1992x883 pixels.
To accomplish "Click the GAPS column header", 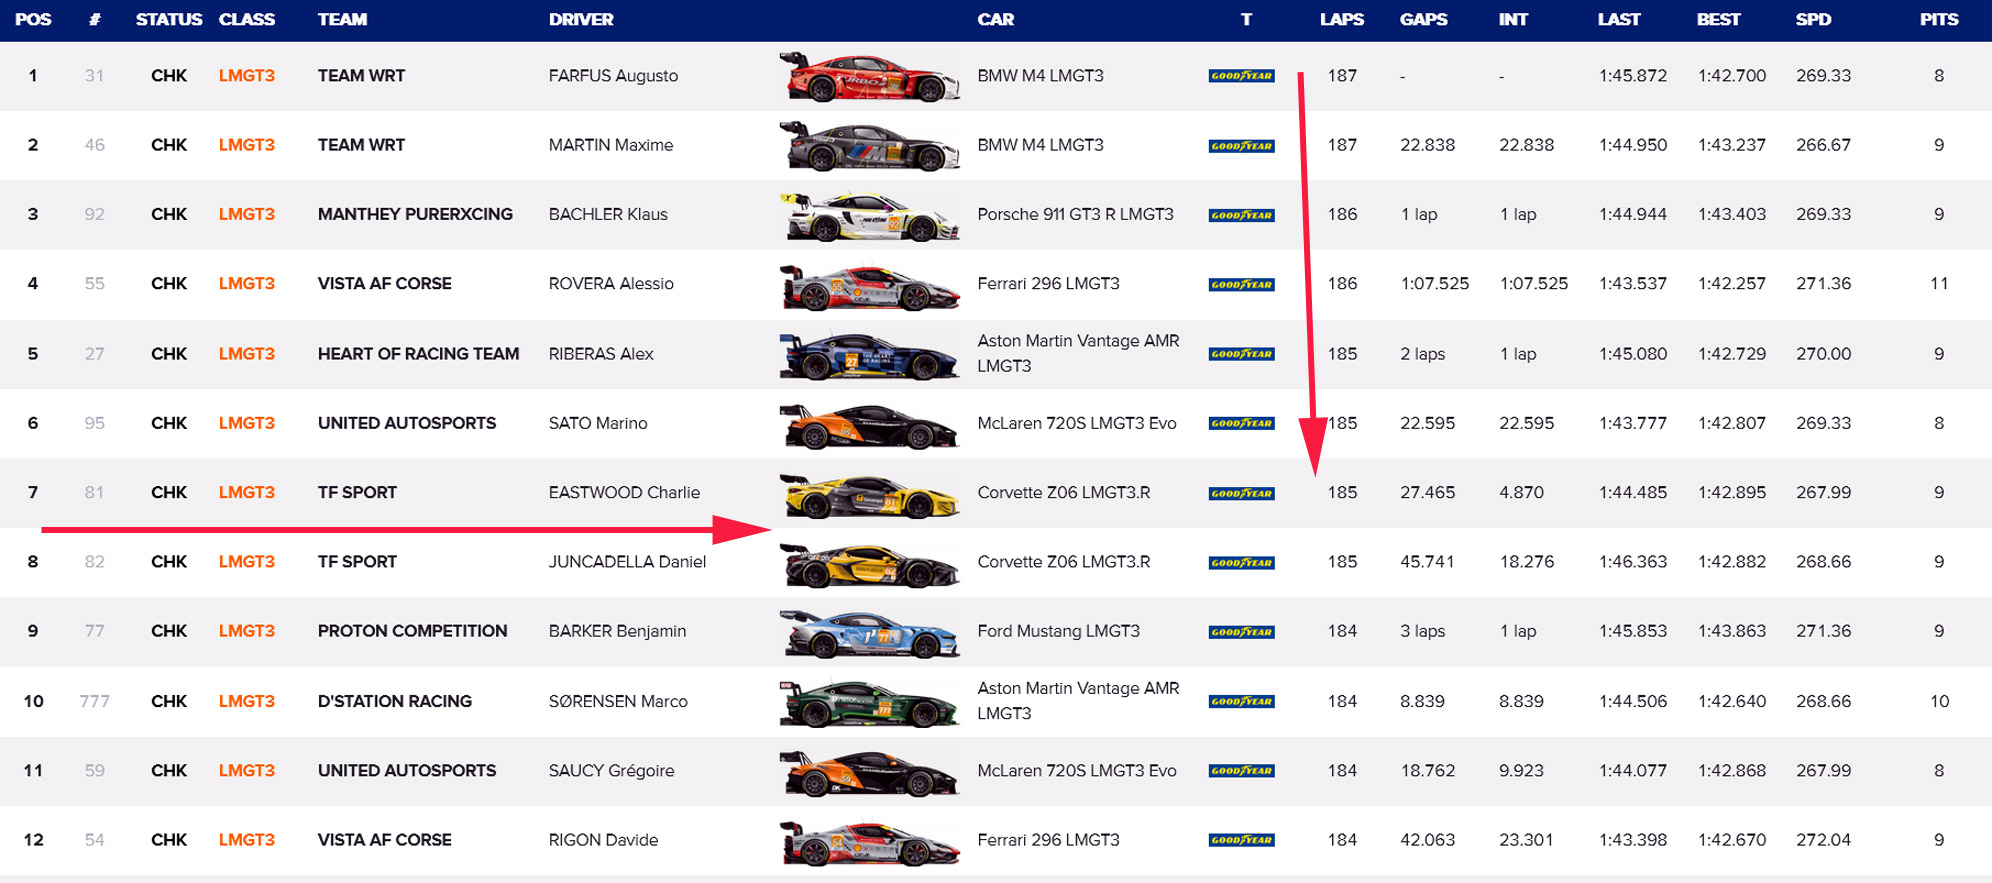I will (1424, 19).
